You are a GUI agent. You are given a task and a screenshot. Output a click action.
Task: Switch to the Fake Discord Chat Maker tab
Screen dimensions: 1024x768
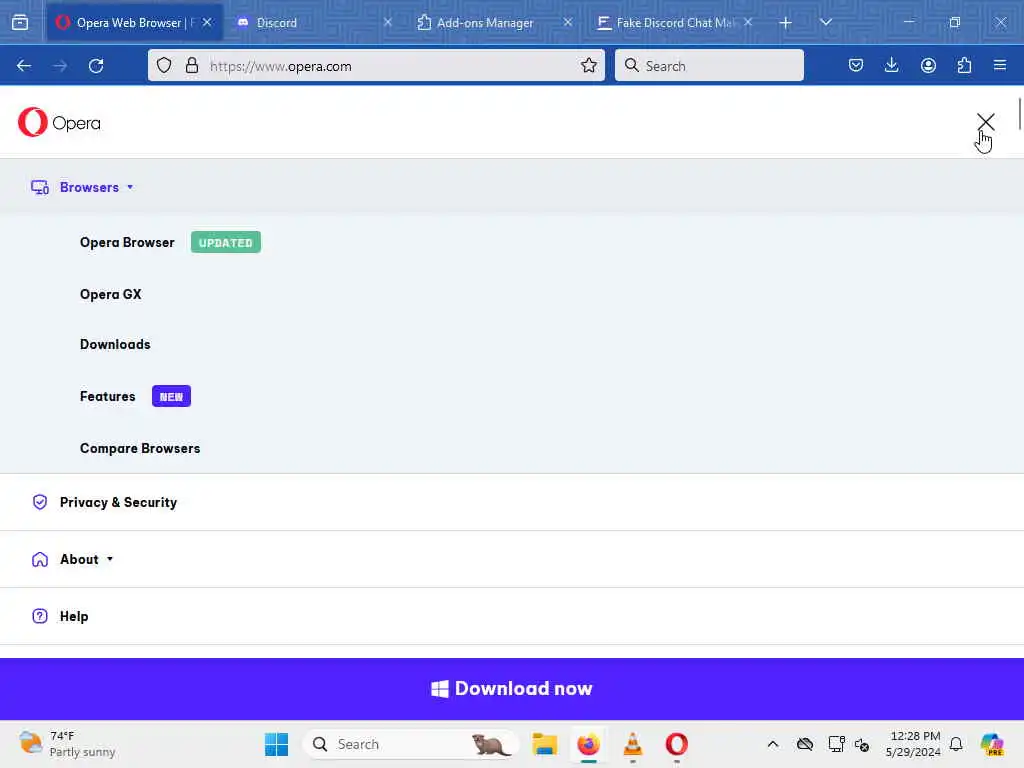675,22
